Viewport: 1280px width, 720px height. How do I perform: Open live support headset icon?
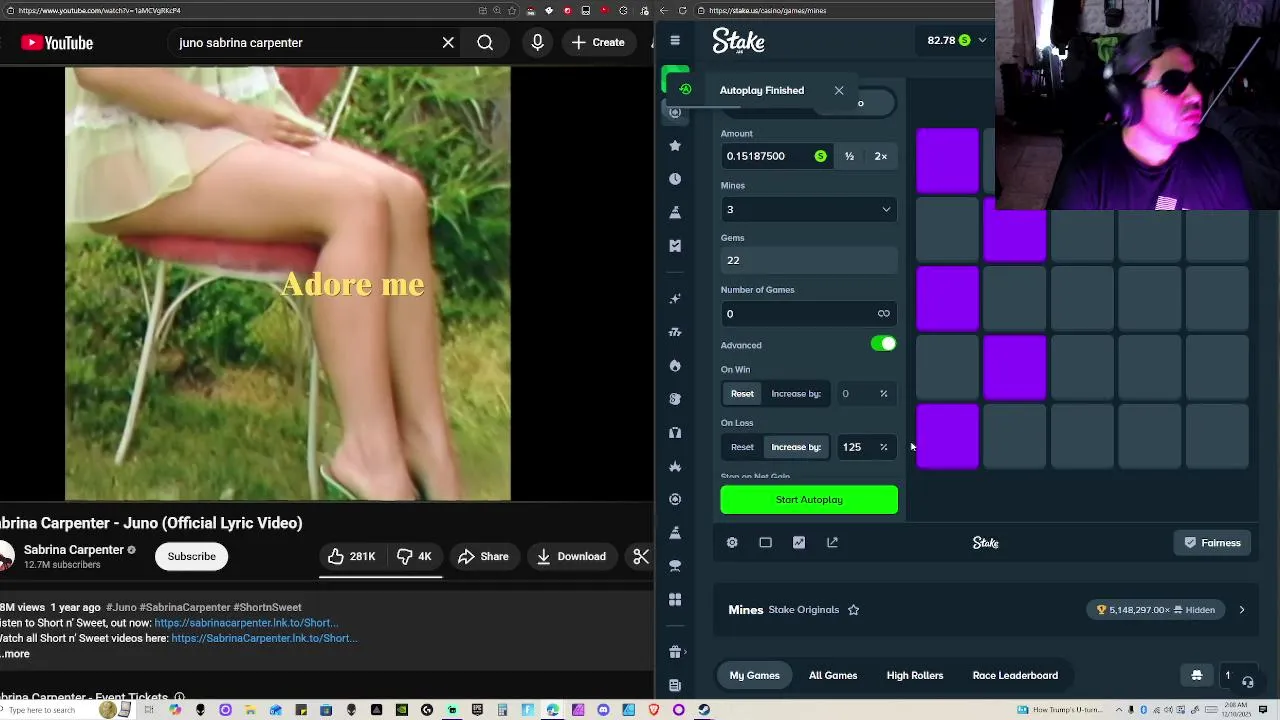[x=1247, y=681]
